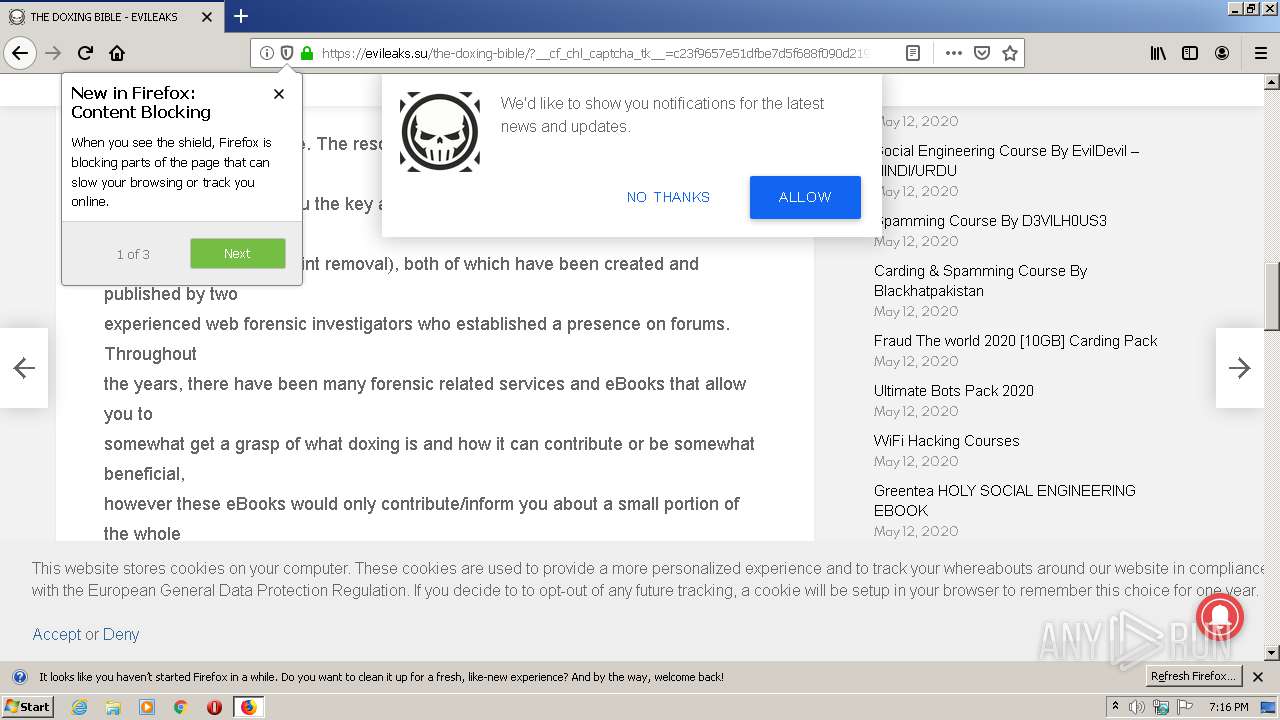Click Refresh Firefox button
Screen dimensions: 1280x720
(x=1194, y=676)
